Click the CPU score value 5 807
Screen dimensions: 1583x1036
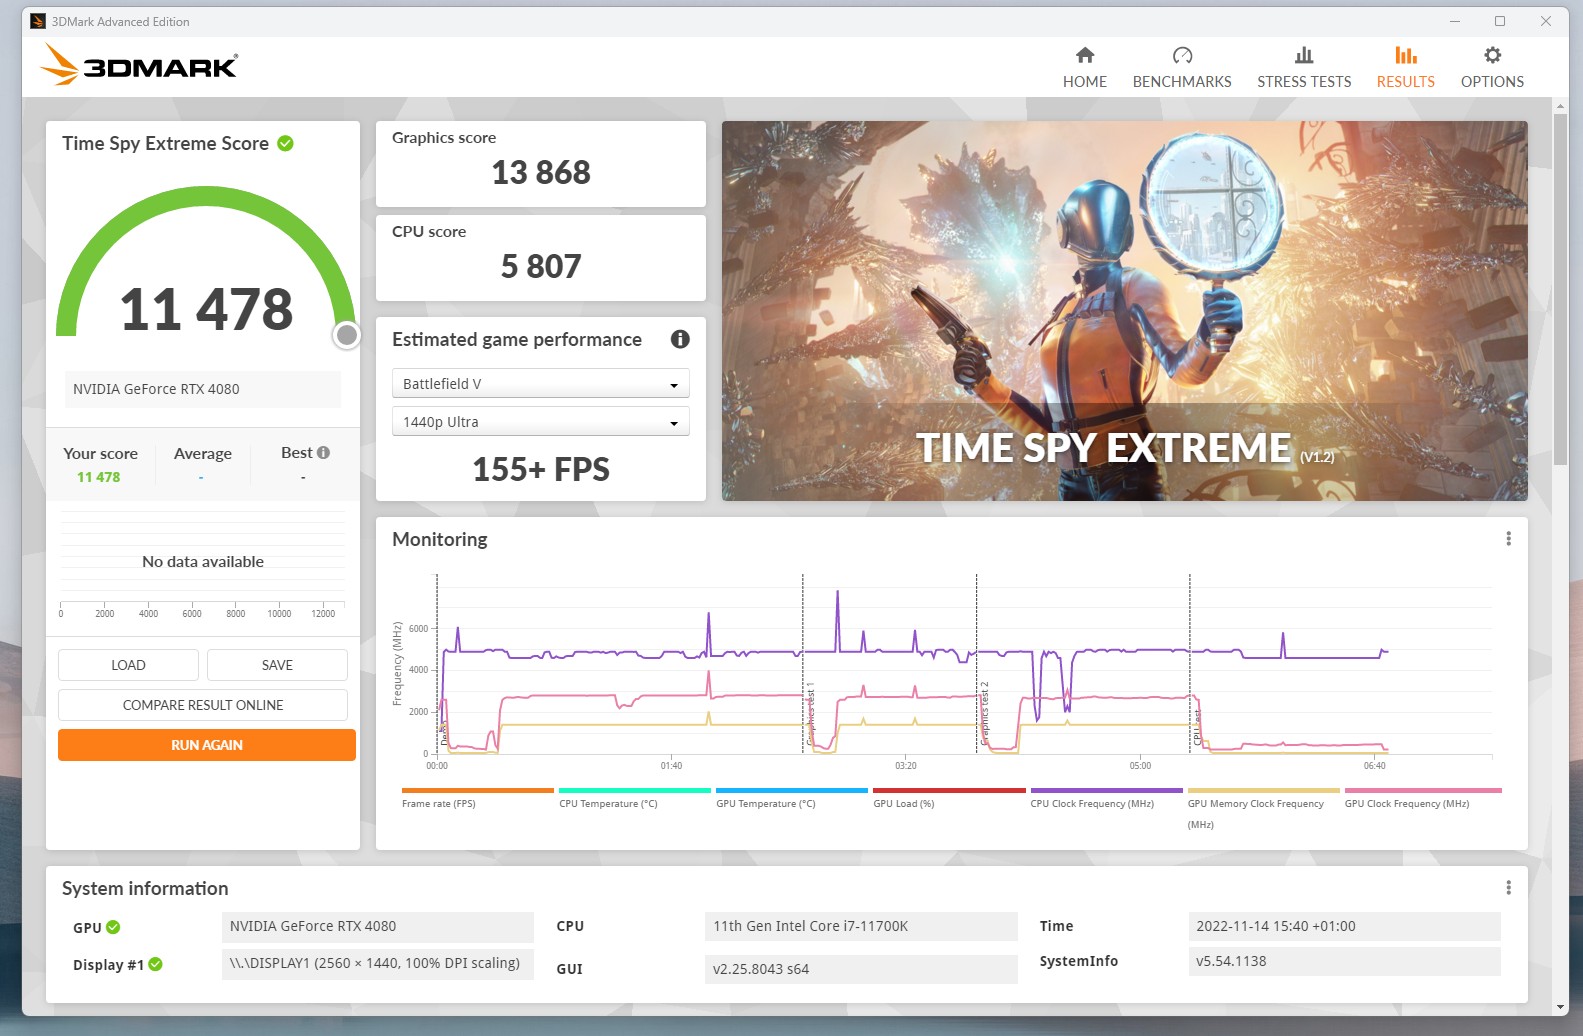pyautogui.click(x=541, y=266)
